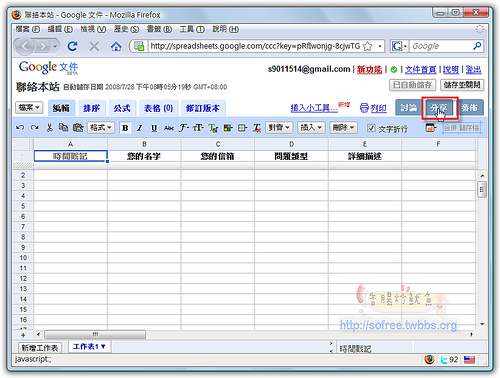Open cell borders icon
Viewport: 500px width, 378px height.
click(x=243, y=128)
